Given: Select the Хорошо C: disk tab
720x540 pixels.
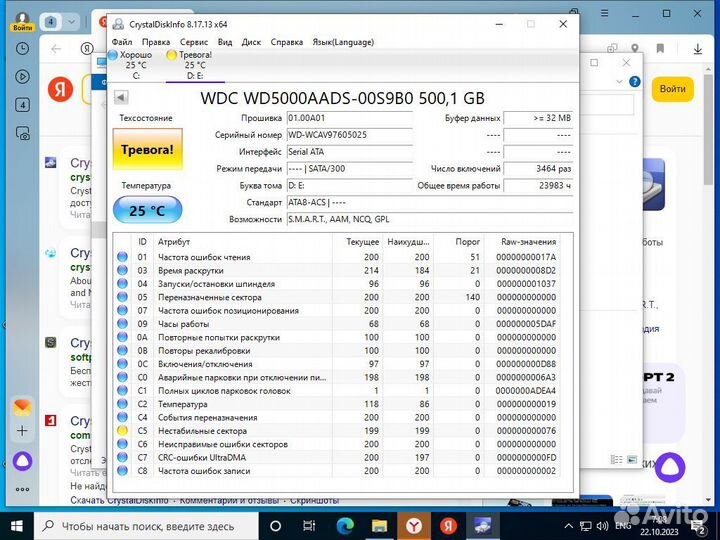Looking at the screenshot, I should pos(135,65).
